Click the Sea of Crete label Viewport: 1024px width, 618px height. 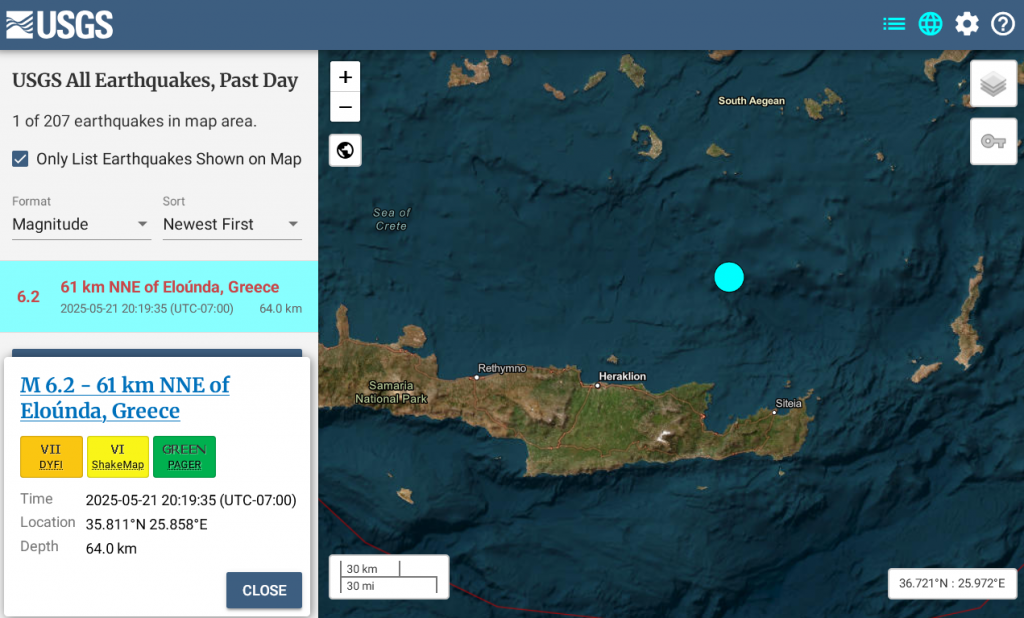pos(391,219)
